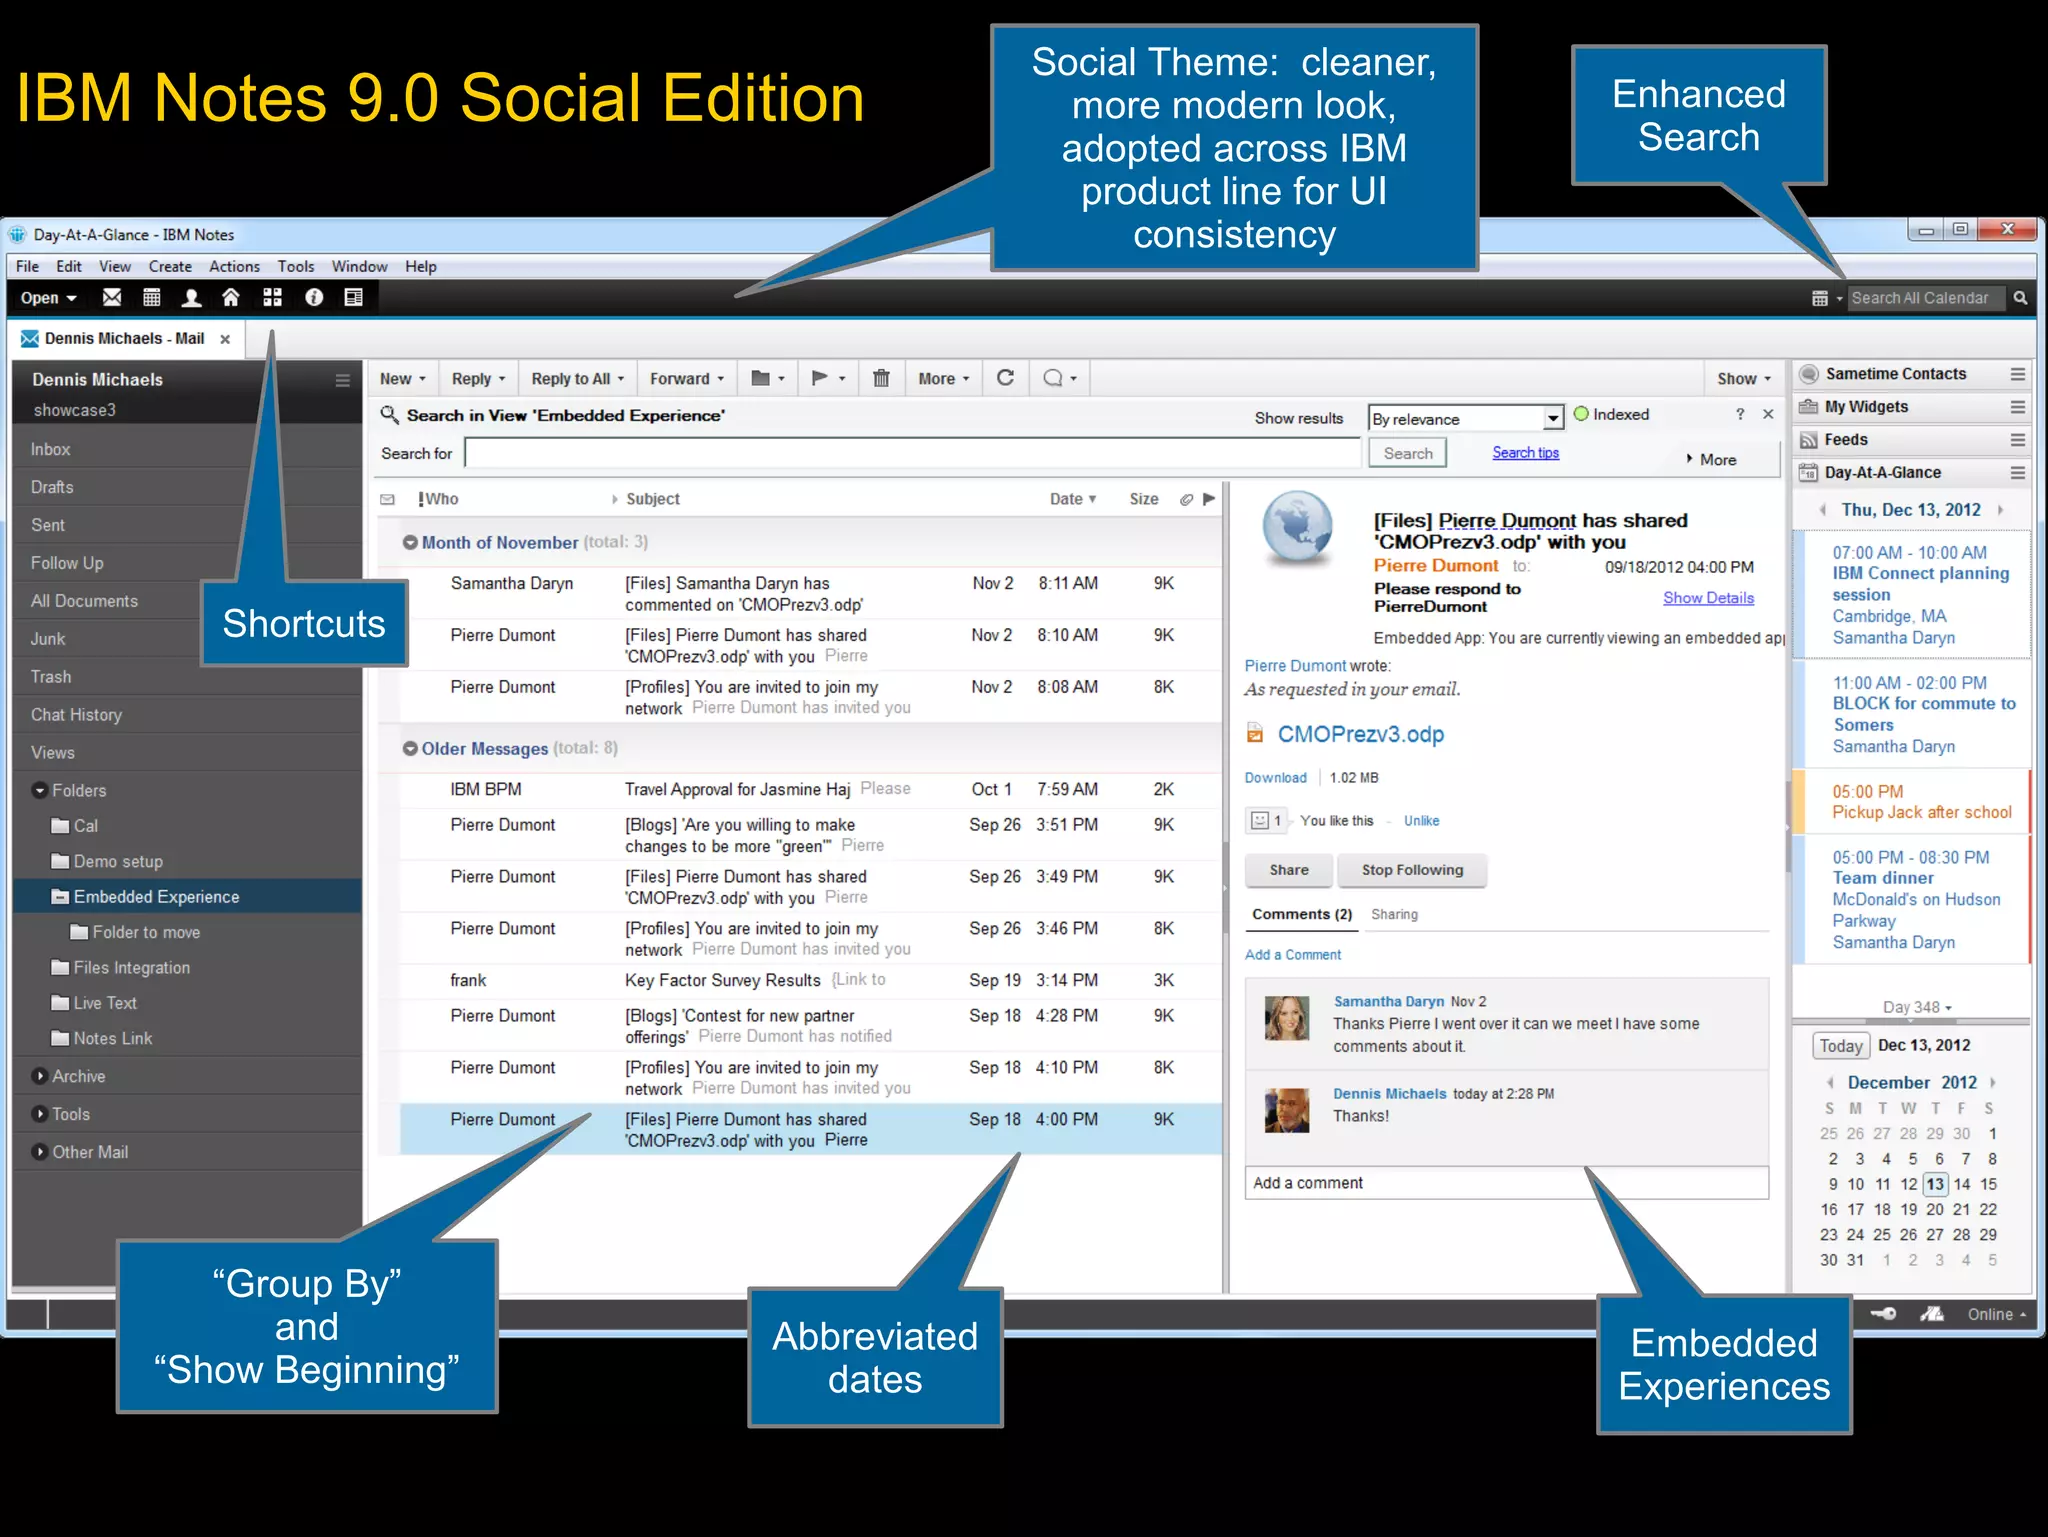2048x1537 pixels.
Task: Open the Tools menu
Action: (296, 266)
